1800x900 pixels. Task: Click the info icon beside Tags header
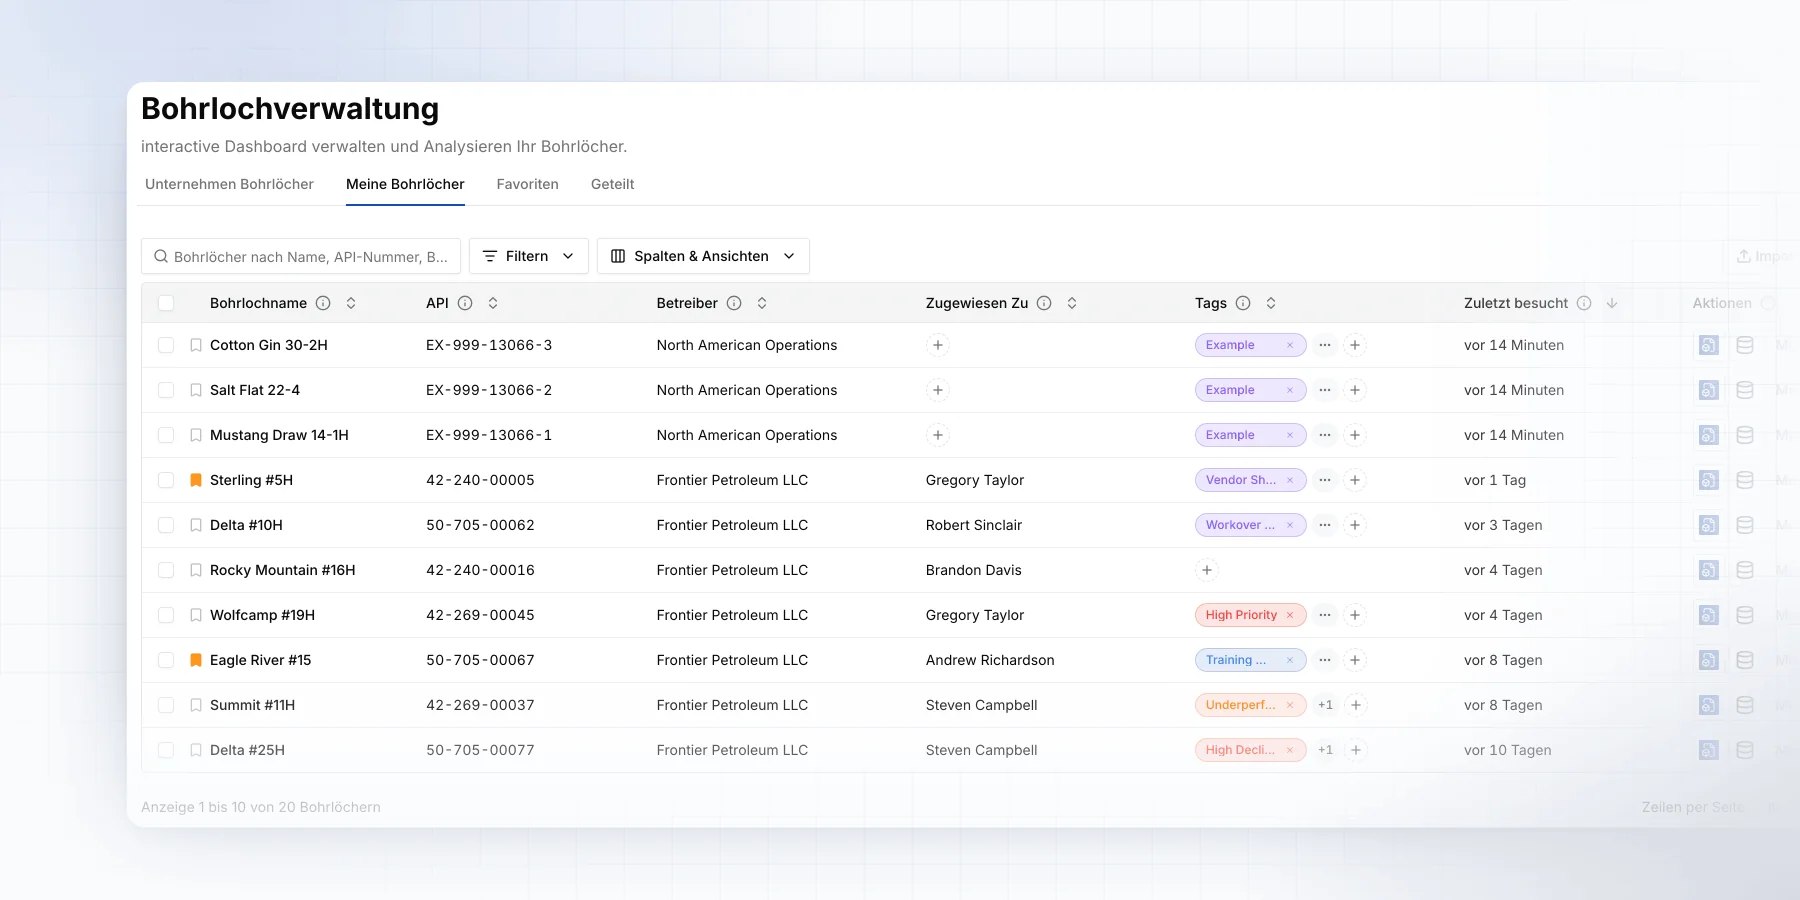pyautogui.click(x=1243, y=303)
